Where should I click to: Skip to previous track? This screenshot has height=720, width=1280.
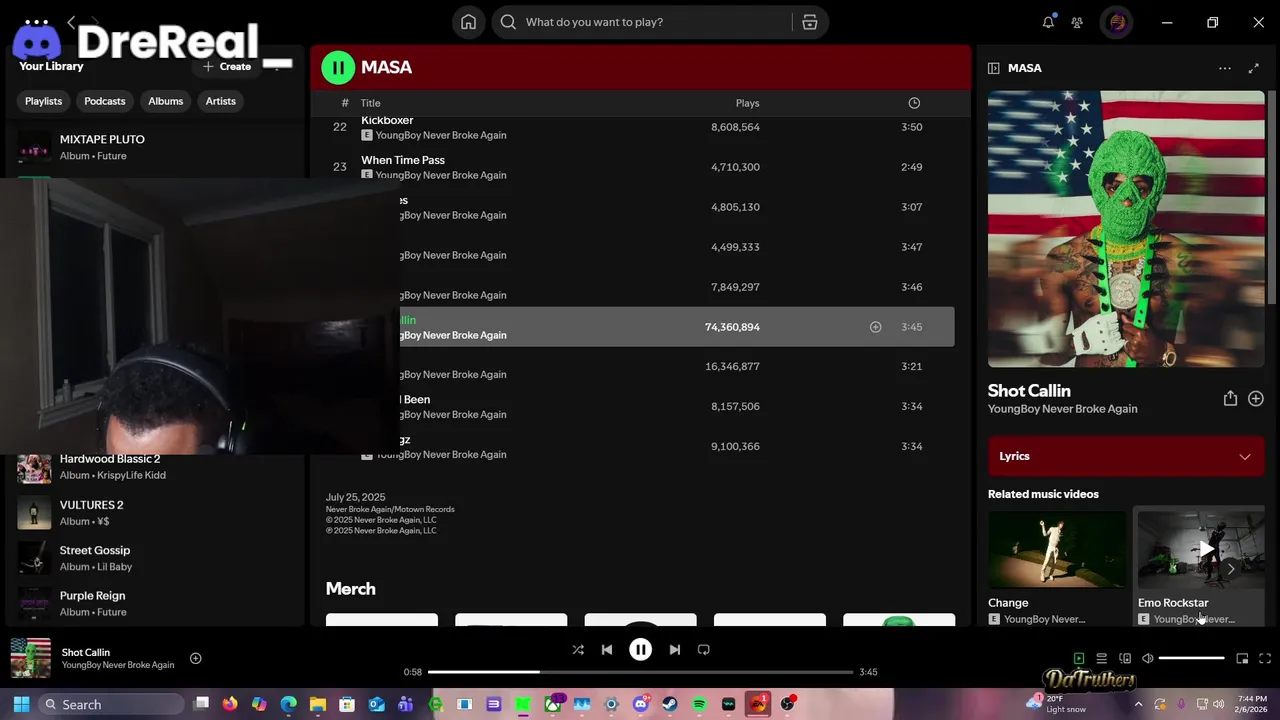coord(607,650)
